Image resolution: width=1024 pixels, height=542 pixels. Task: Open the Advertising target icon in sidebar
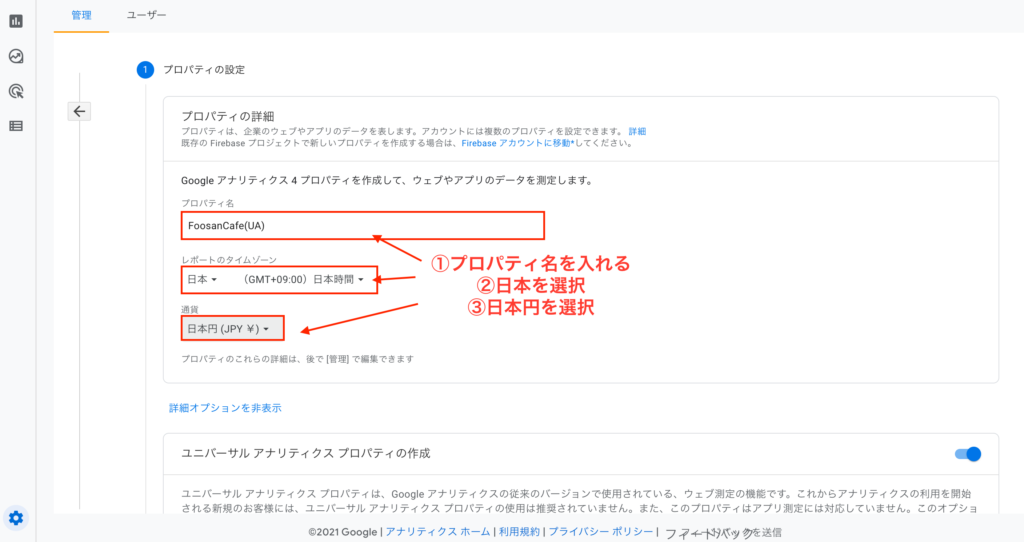(x=16, y=91)
